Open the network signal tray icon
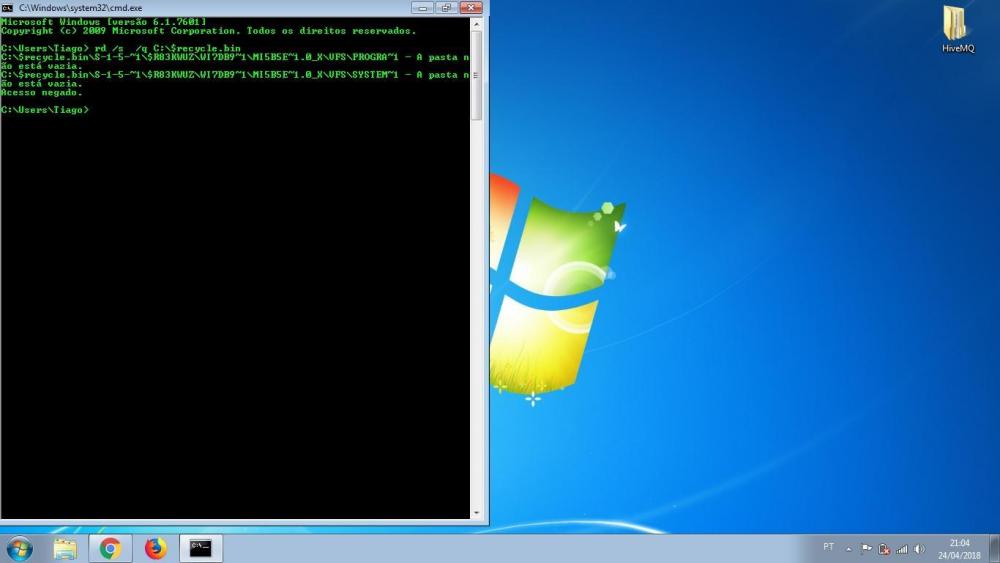 (x=902, y=548)
